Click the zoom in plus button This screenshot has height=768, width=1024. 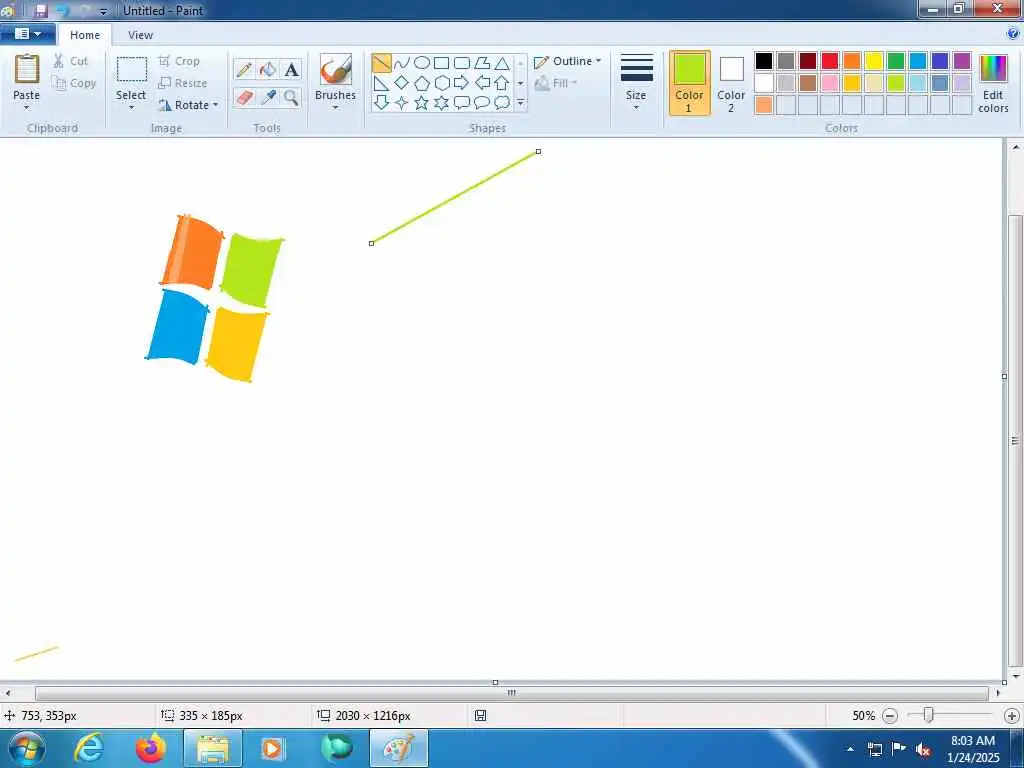click(1012, 716)
